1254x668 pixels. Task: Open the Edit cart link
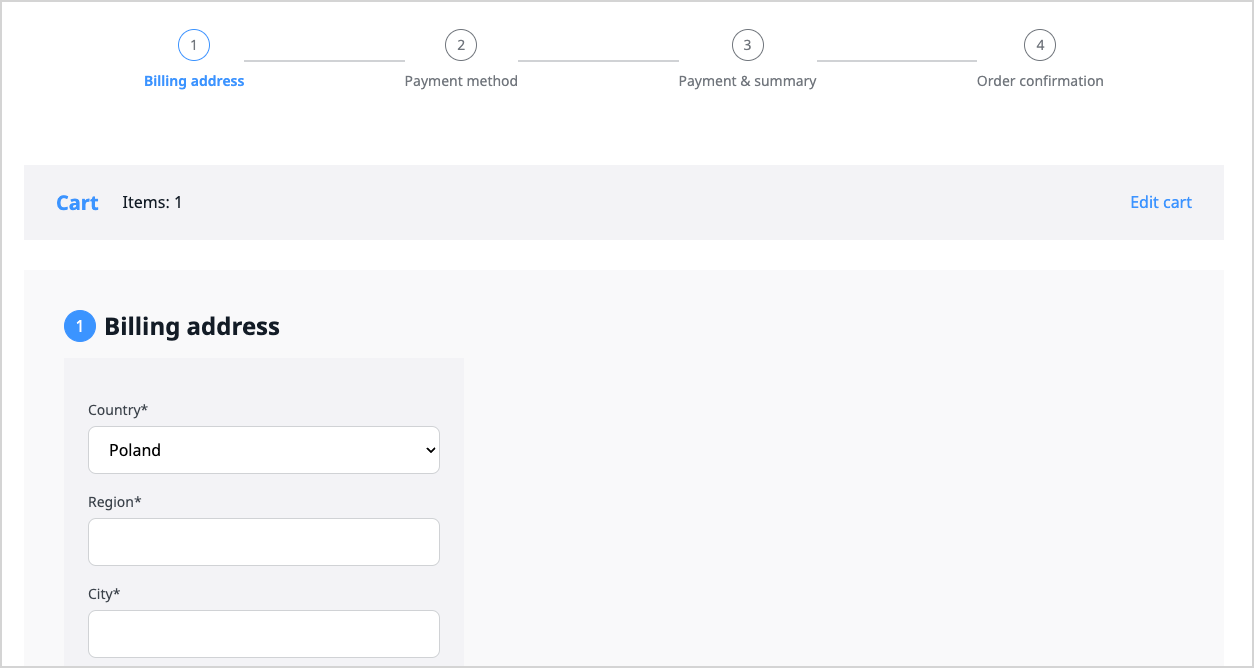(1160, 202)
